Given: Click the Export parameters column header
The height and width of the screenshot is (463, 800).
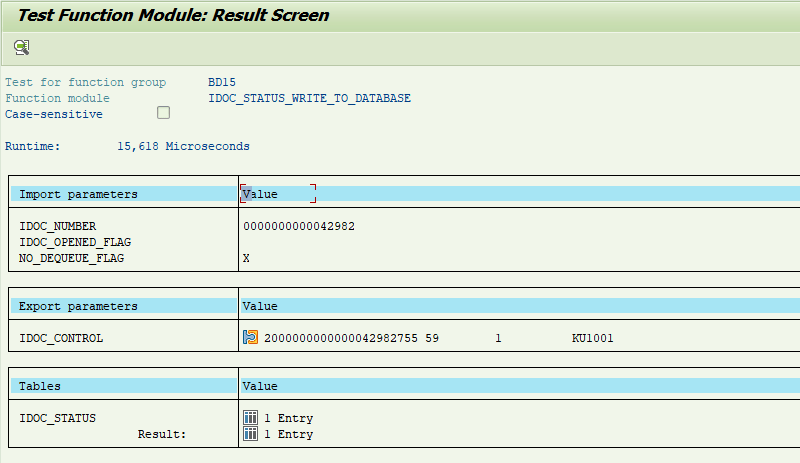Looking at the screenshot, I should pyautogui.click(x=78, y=306).
